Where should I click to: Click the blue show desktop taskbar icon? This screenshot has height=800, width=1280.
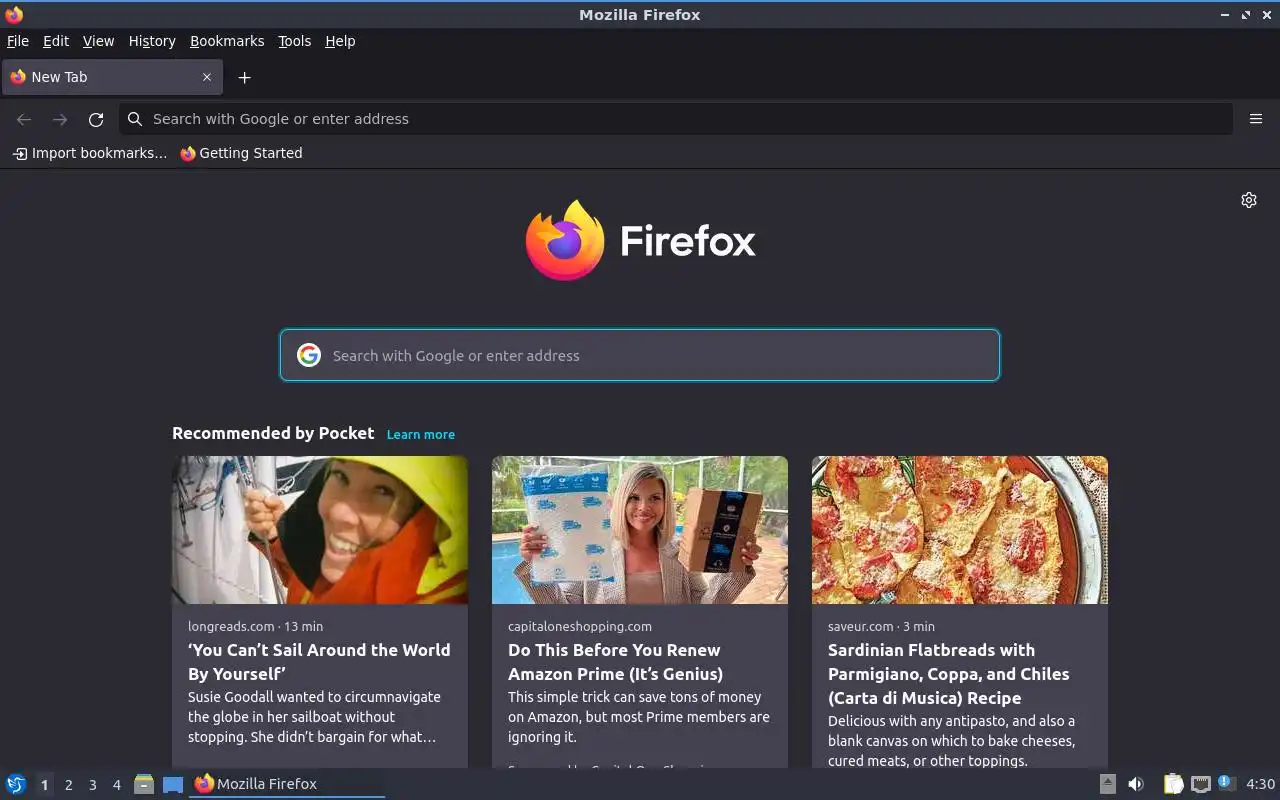tap(173, 785)
